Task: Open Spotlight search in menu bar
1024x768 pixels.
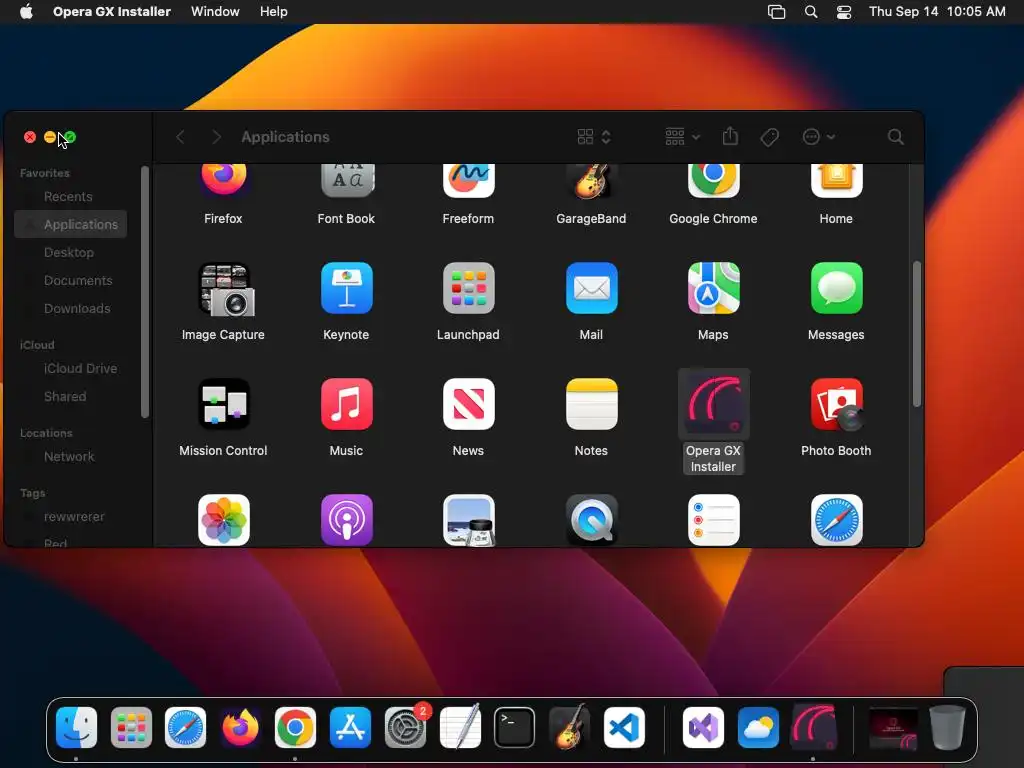Action: coord(810,12)
